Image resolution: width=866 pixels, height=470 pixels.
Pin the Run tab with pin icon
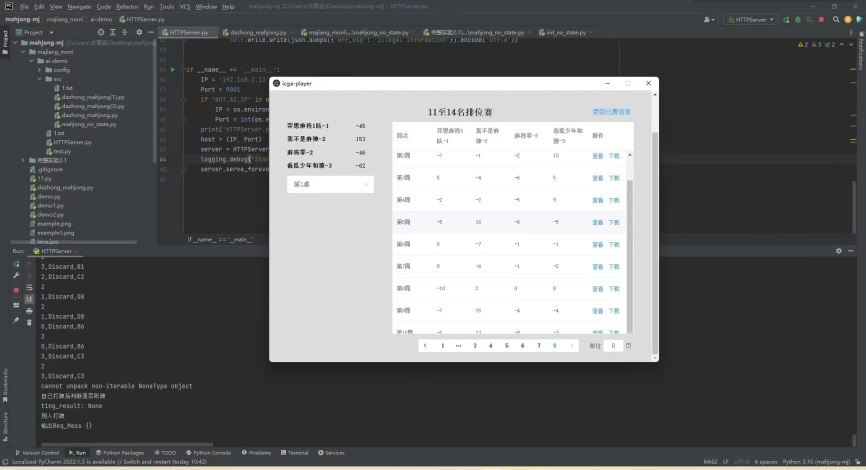[x=16, y=320]
